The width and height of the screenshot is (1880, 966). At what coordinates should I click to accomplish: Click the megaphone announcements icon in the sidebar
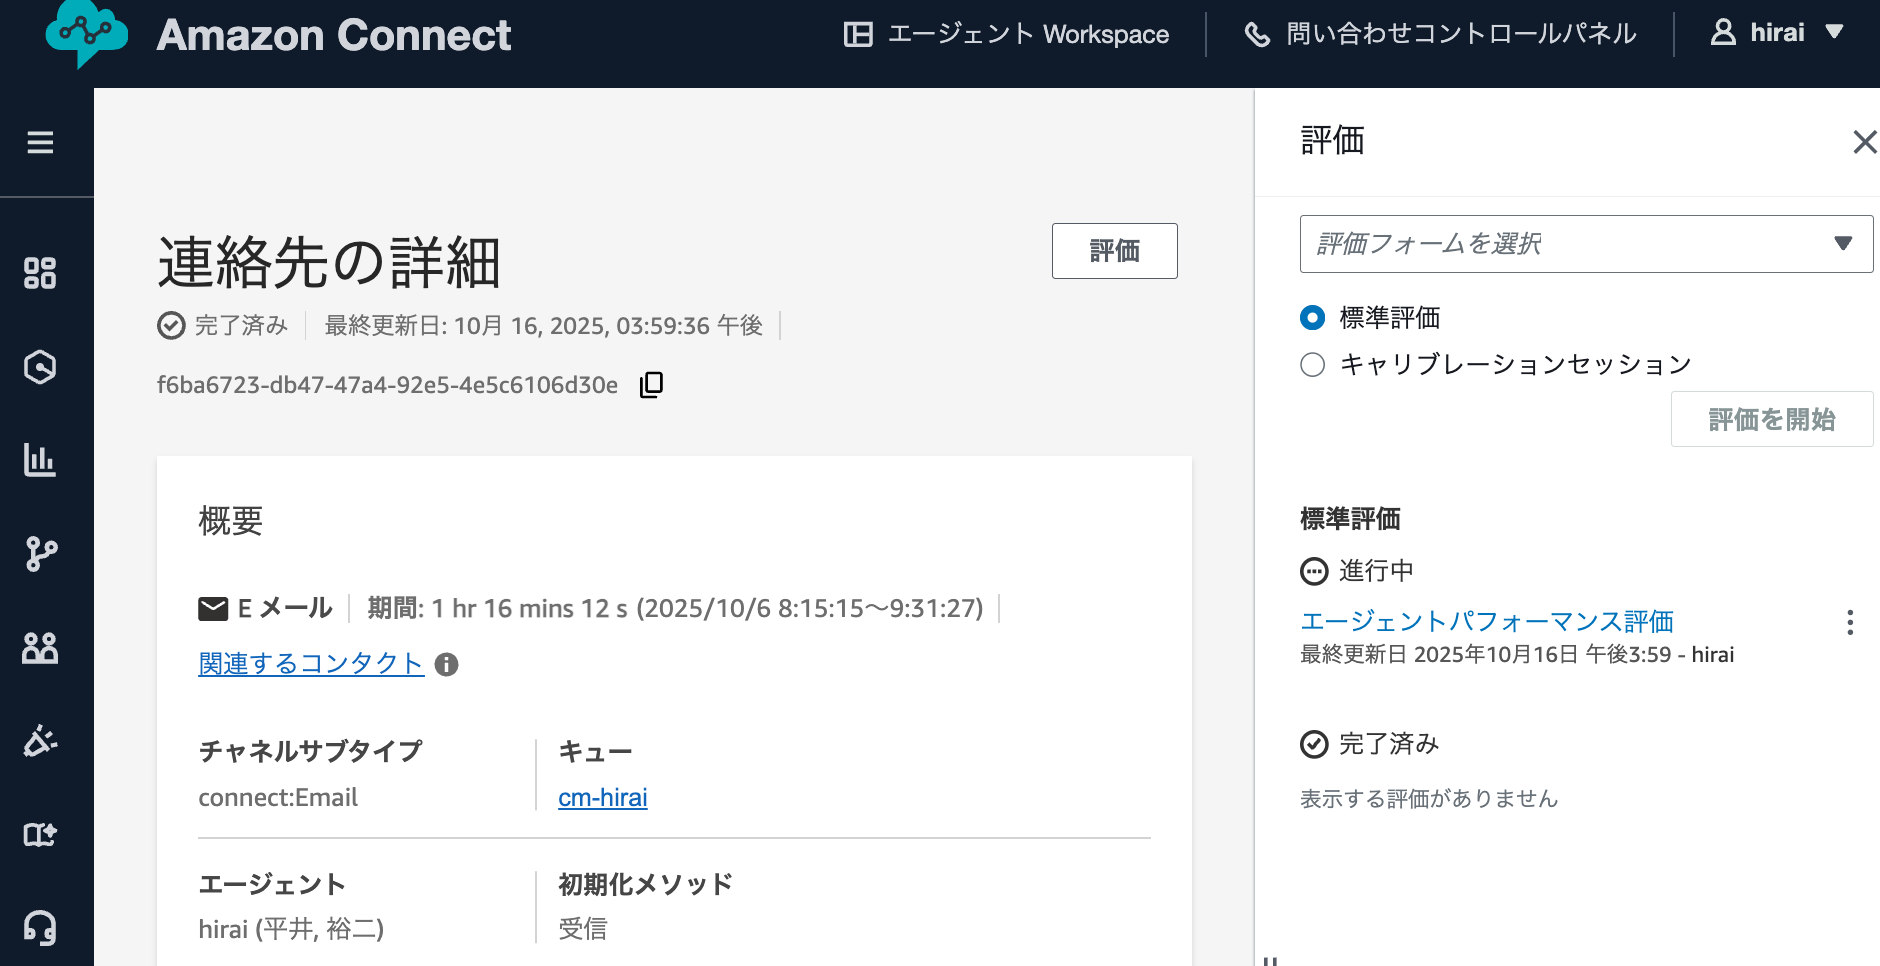click(40, 741)
